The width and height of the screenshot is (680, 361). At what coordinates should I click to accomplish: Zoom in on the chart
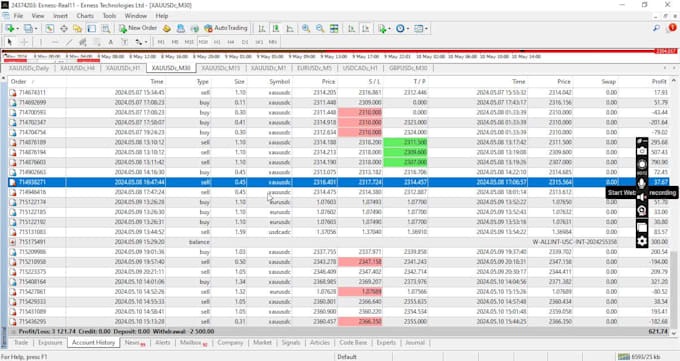pyautogui.click(x=306, y=29)
